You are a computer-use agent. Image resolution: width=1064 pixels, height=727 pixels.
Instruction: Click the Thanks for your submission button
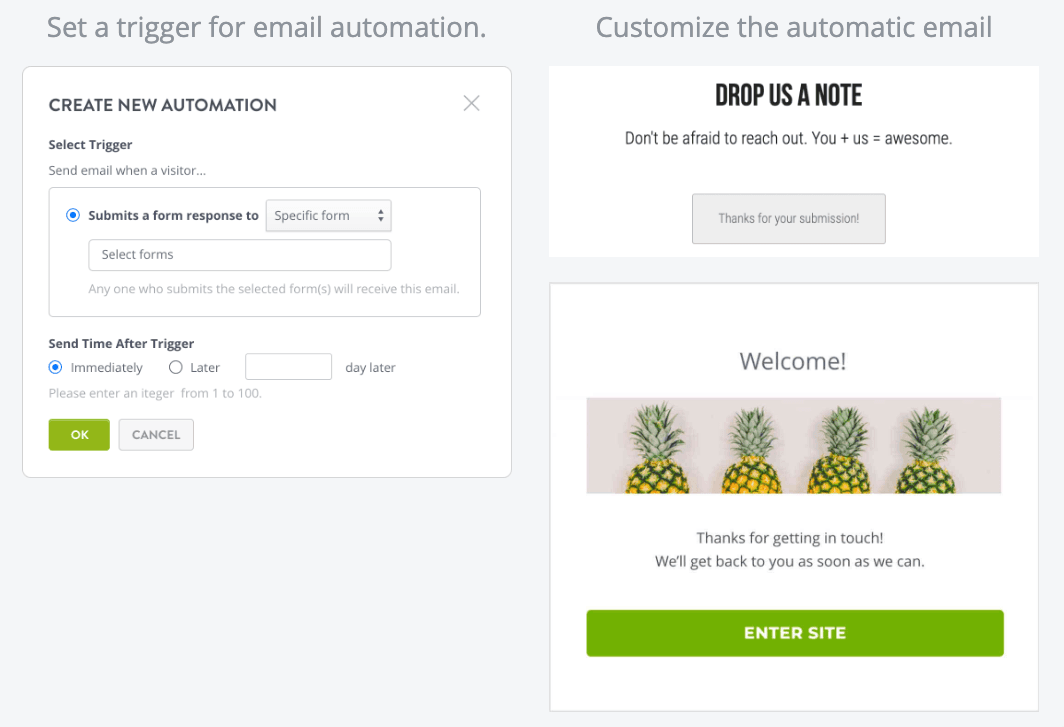(788, 218)
